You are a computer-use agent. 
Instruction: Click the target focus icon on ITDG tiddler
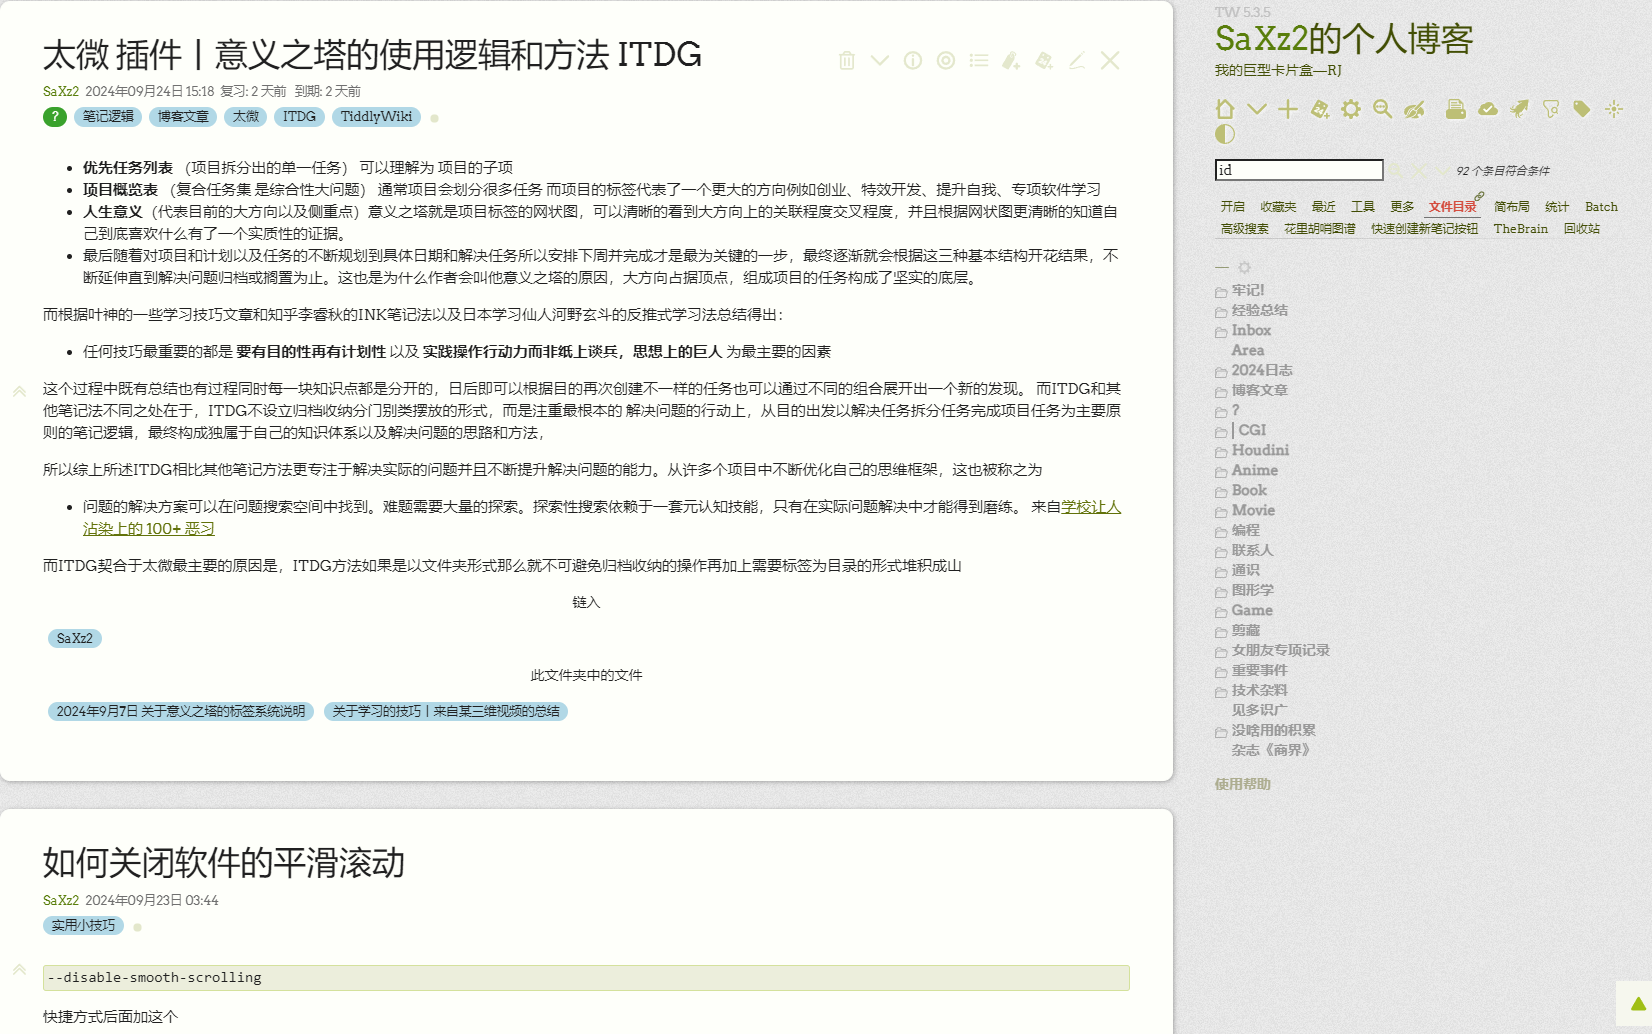[946, 61]
